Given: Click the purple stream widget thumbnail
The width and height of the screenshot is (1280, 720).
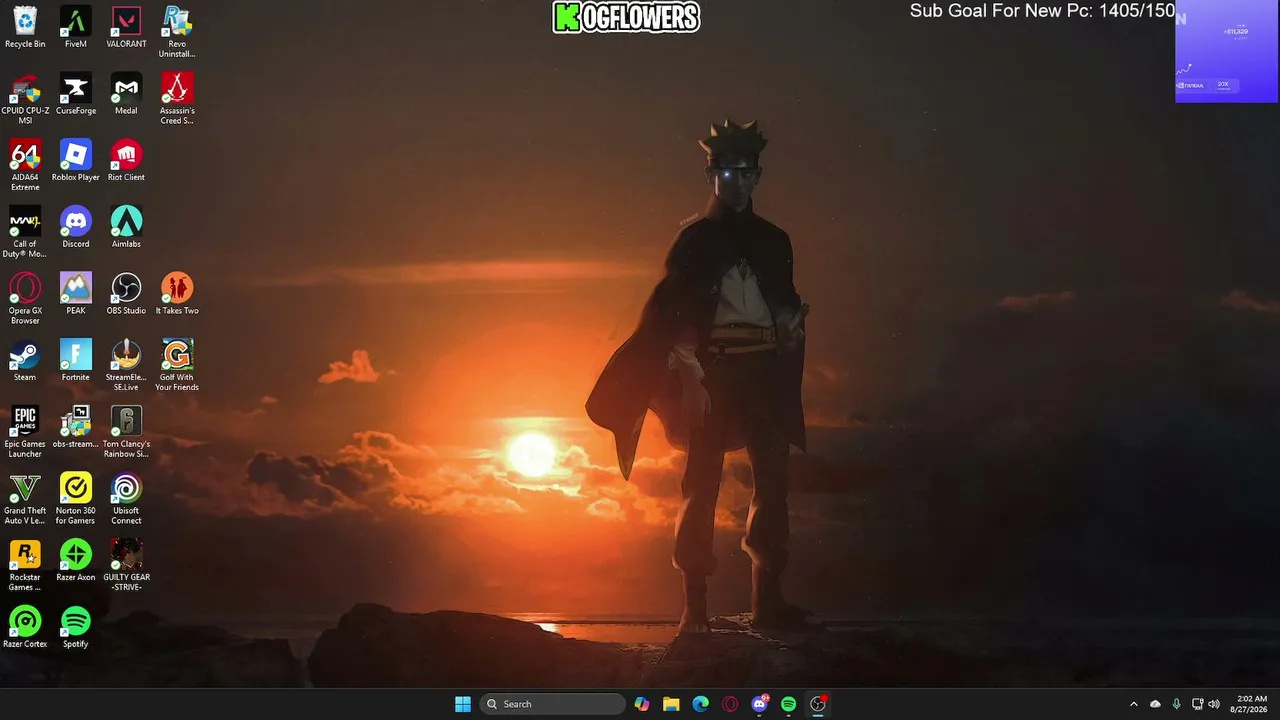Looking at the screenshot, I should coord(1226,51).
